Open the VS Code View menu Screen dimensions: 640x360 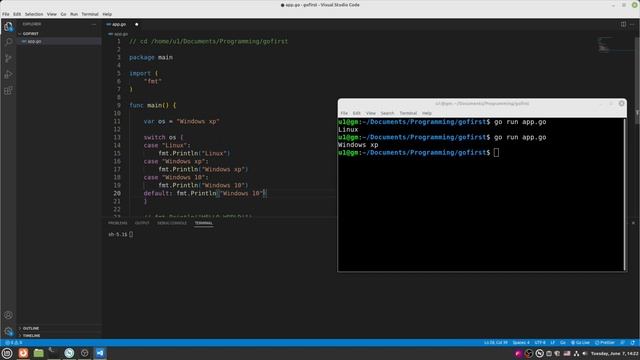point(51,14)
